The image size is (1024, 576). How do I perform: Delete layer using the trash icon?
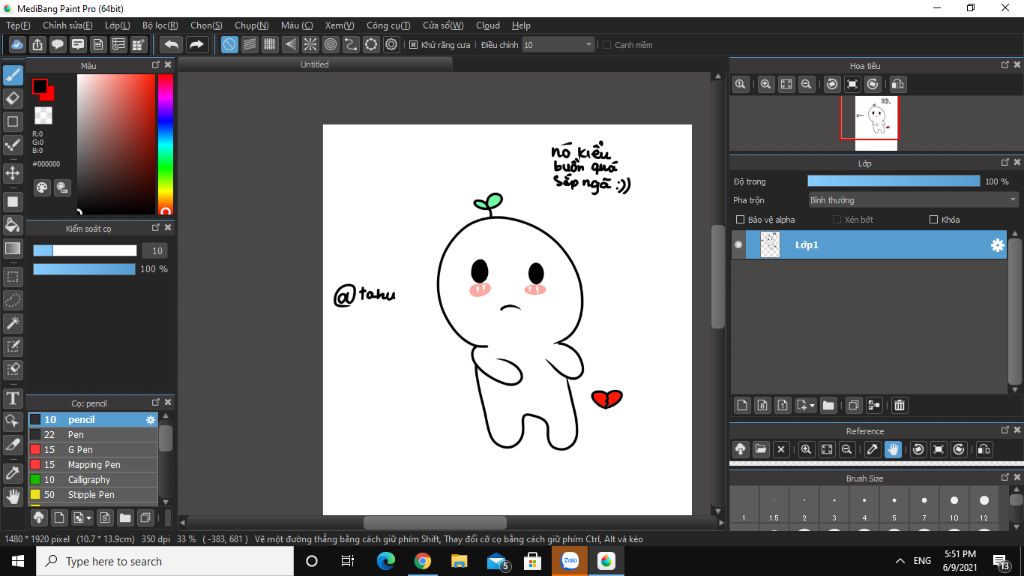click(899, 406)
